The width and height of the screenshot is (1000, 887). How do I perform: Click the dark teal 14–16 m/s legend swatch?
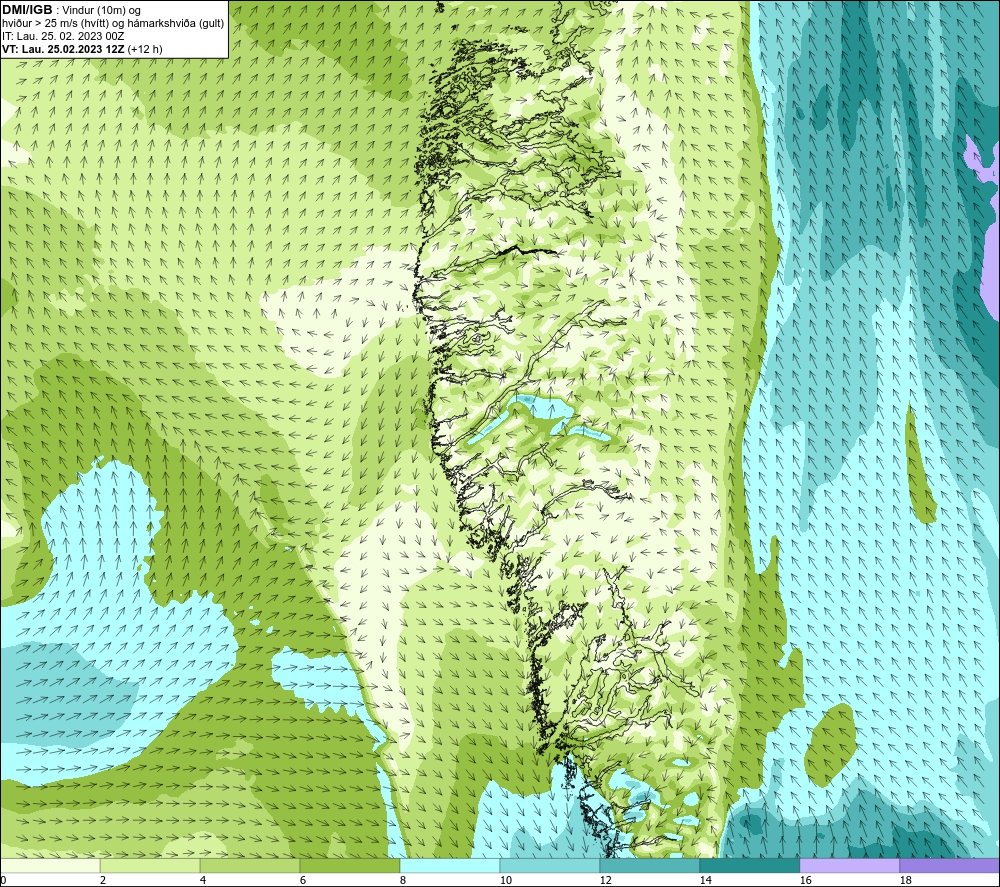click(x=749, y=865)
